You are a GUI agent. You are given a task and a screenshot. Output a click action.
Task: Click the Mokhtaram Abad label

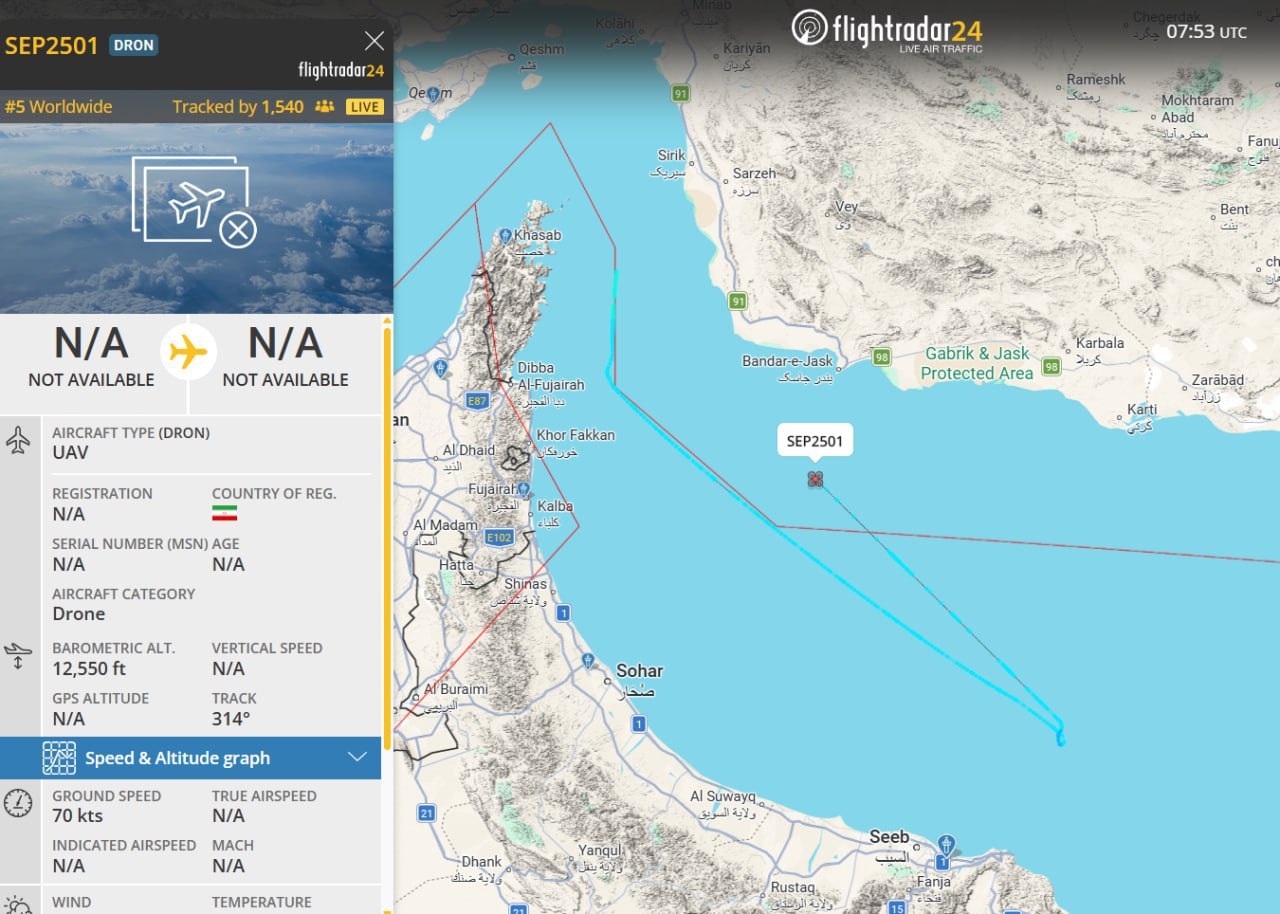click(x=1197, y=109)
